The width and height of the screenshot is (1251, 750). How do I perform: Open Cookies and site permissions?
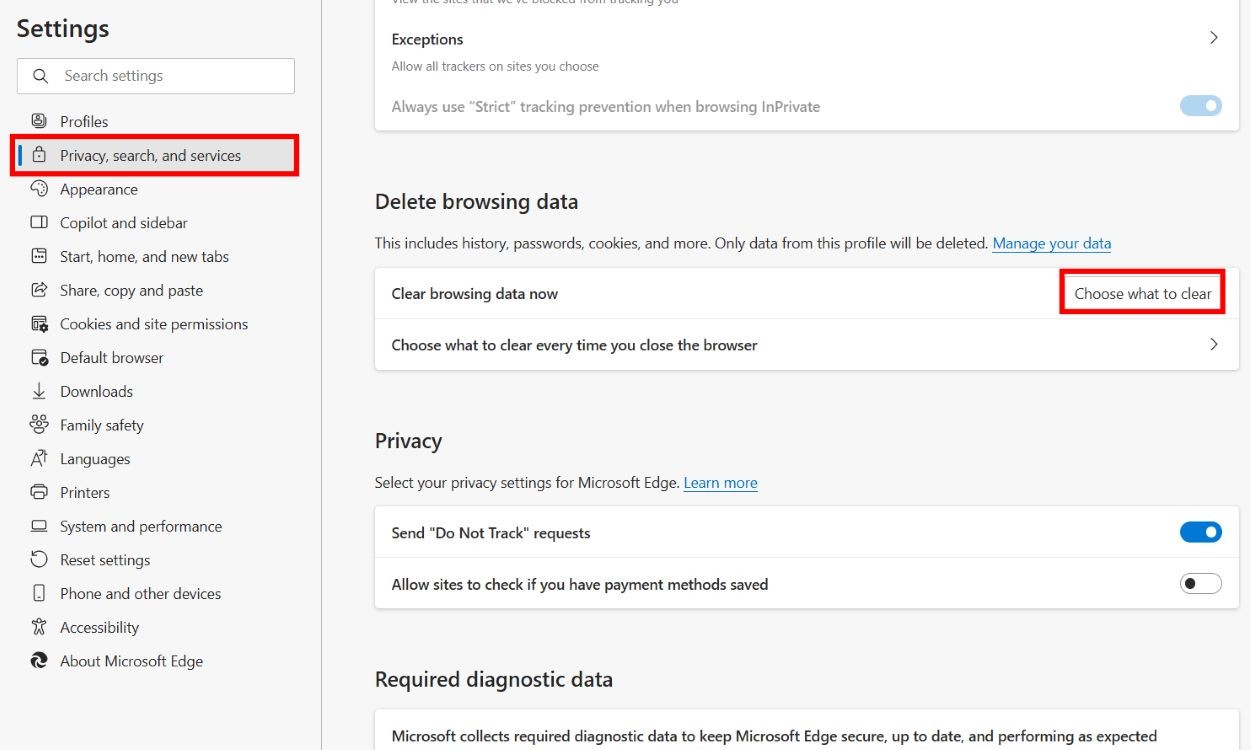(156, 324)
